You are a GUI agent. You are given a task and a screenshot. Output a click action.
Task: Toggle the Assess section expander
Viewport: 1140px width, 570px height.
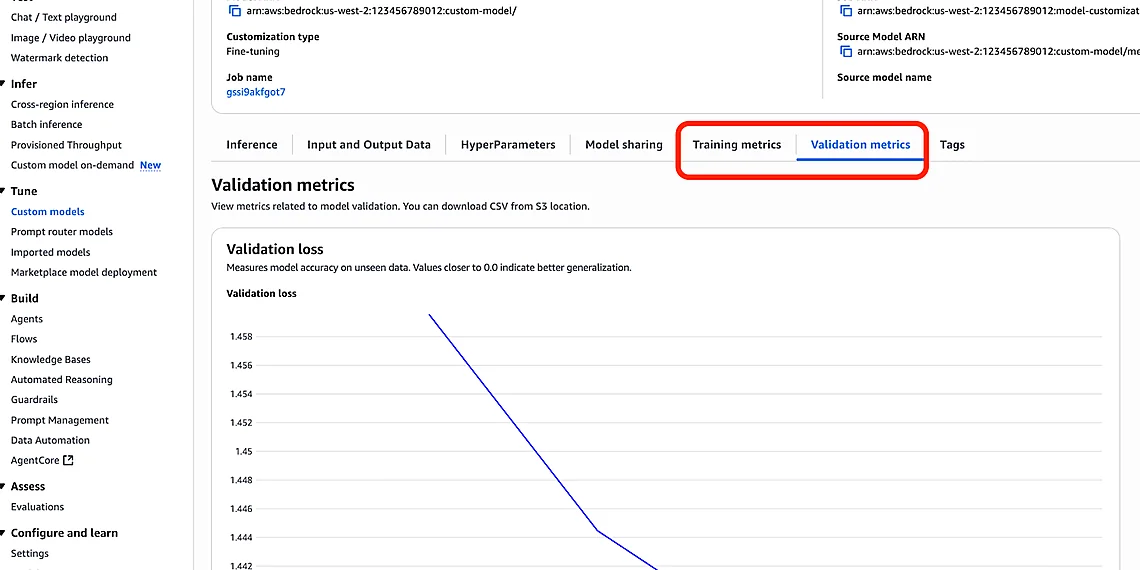point(4,486)
